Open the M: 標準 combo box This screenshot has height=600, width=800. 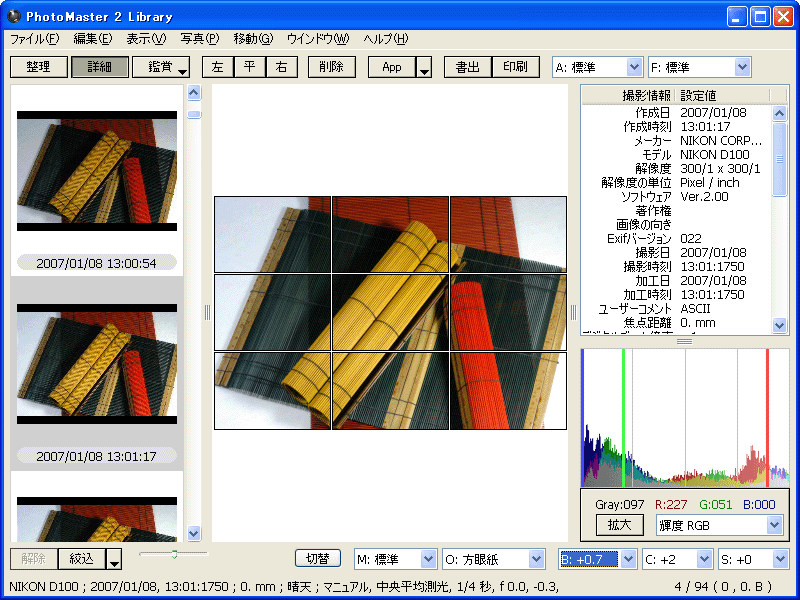395,559
